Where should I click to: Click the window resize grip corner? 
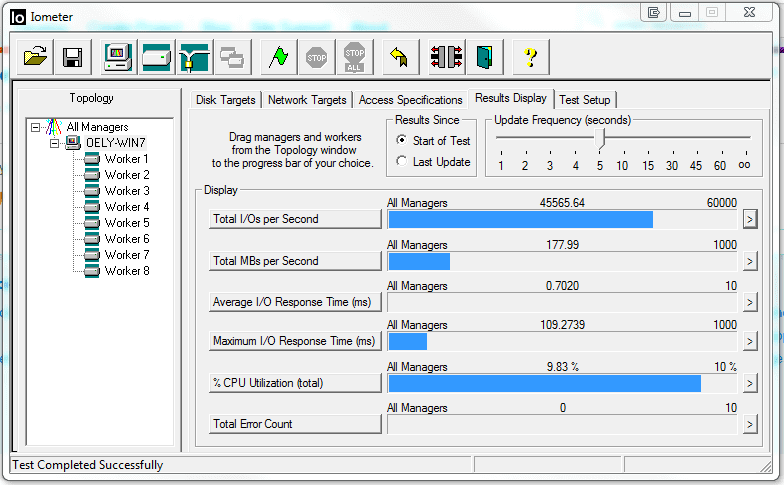tap(766, 466)
